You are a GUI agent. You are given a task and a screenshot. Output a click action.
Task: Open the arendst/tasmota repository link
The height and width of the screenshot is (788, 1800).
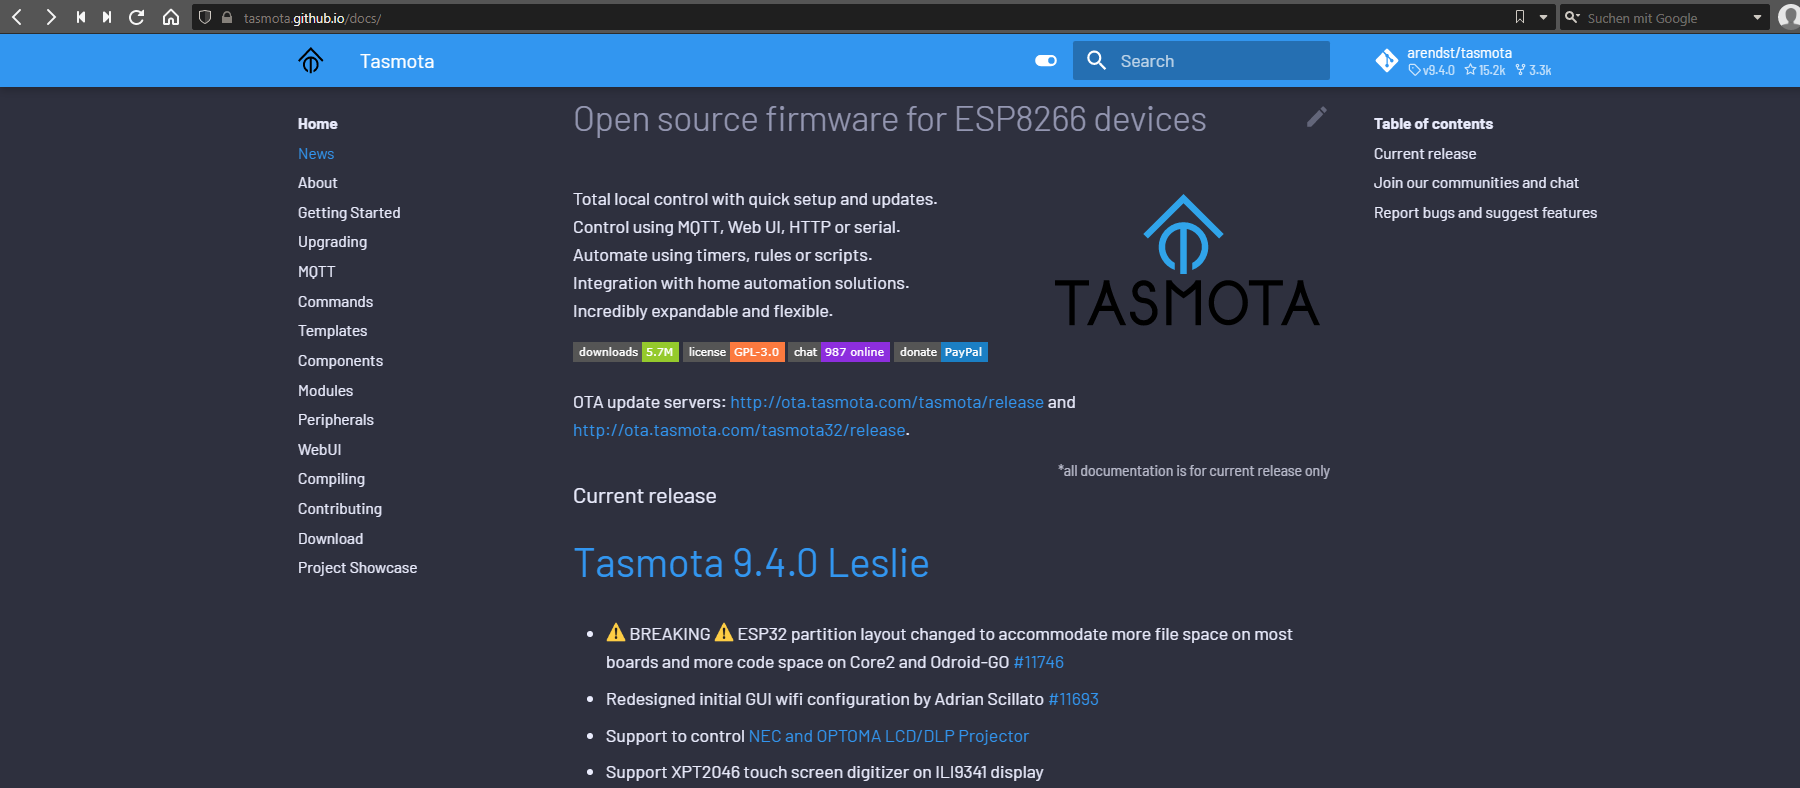[x=1460, y=53]
